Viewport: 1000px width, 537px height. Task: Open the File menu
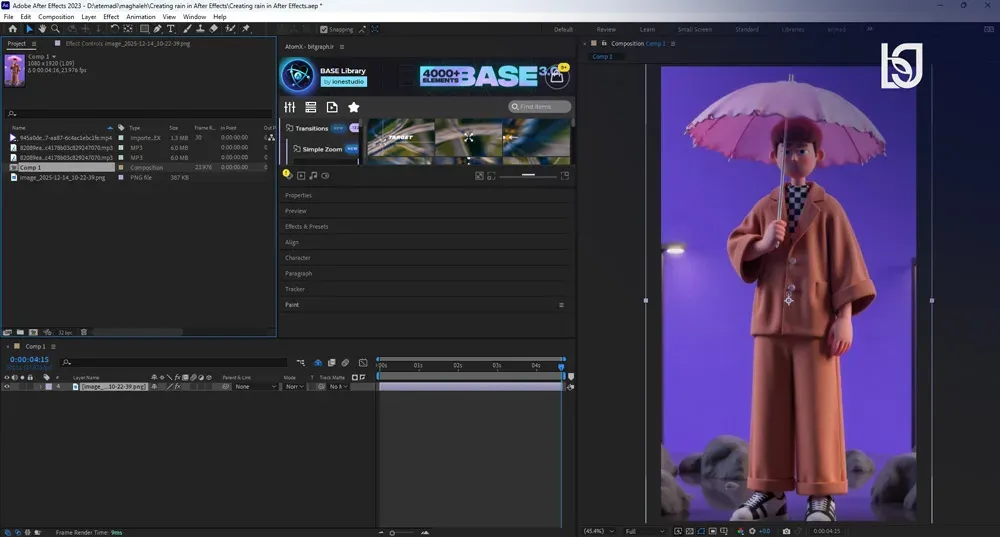point(8,17)
